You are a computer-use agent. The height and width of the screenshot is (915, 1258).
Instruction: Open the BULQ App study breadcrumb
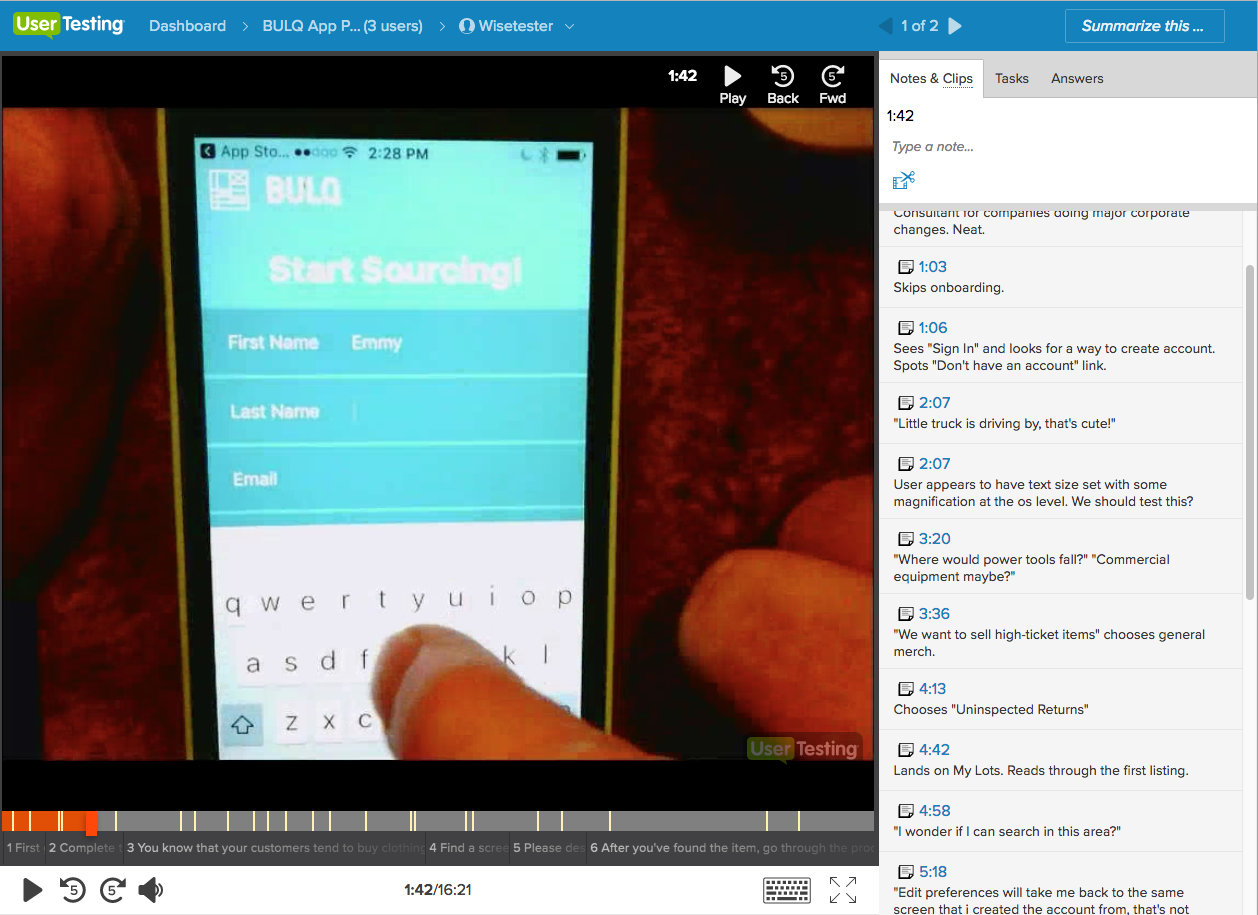[x=342, y=26]
